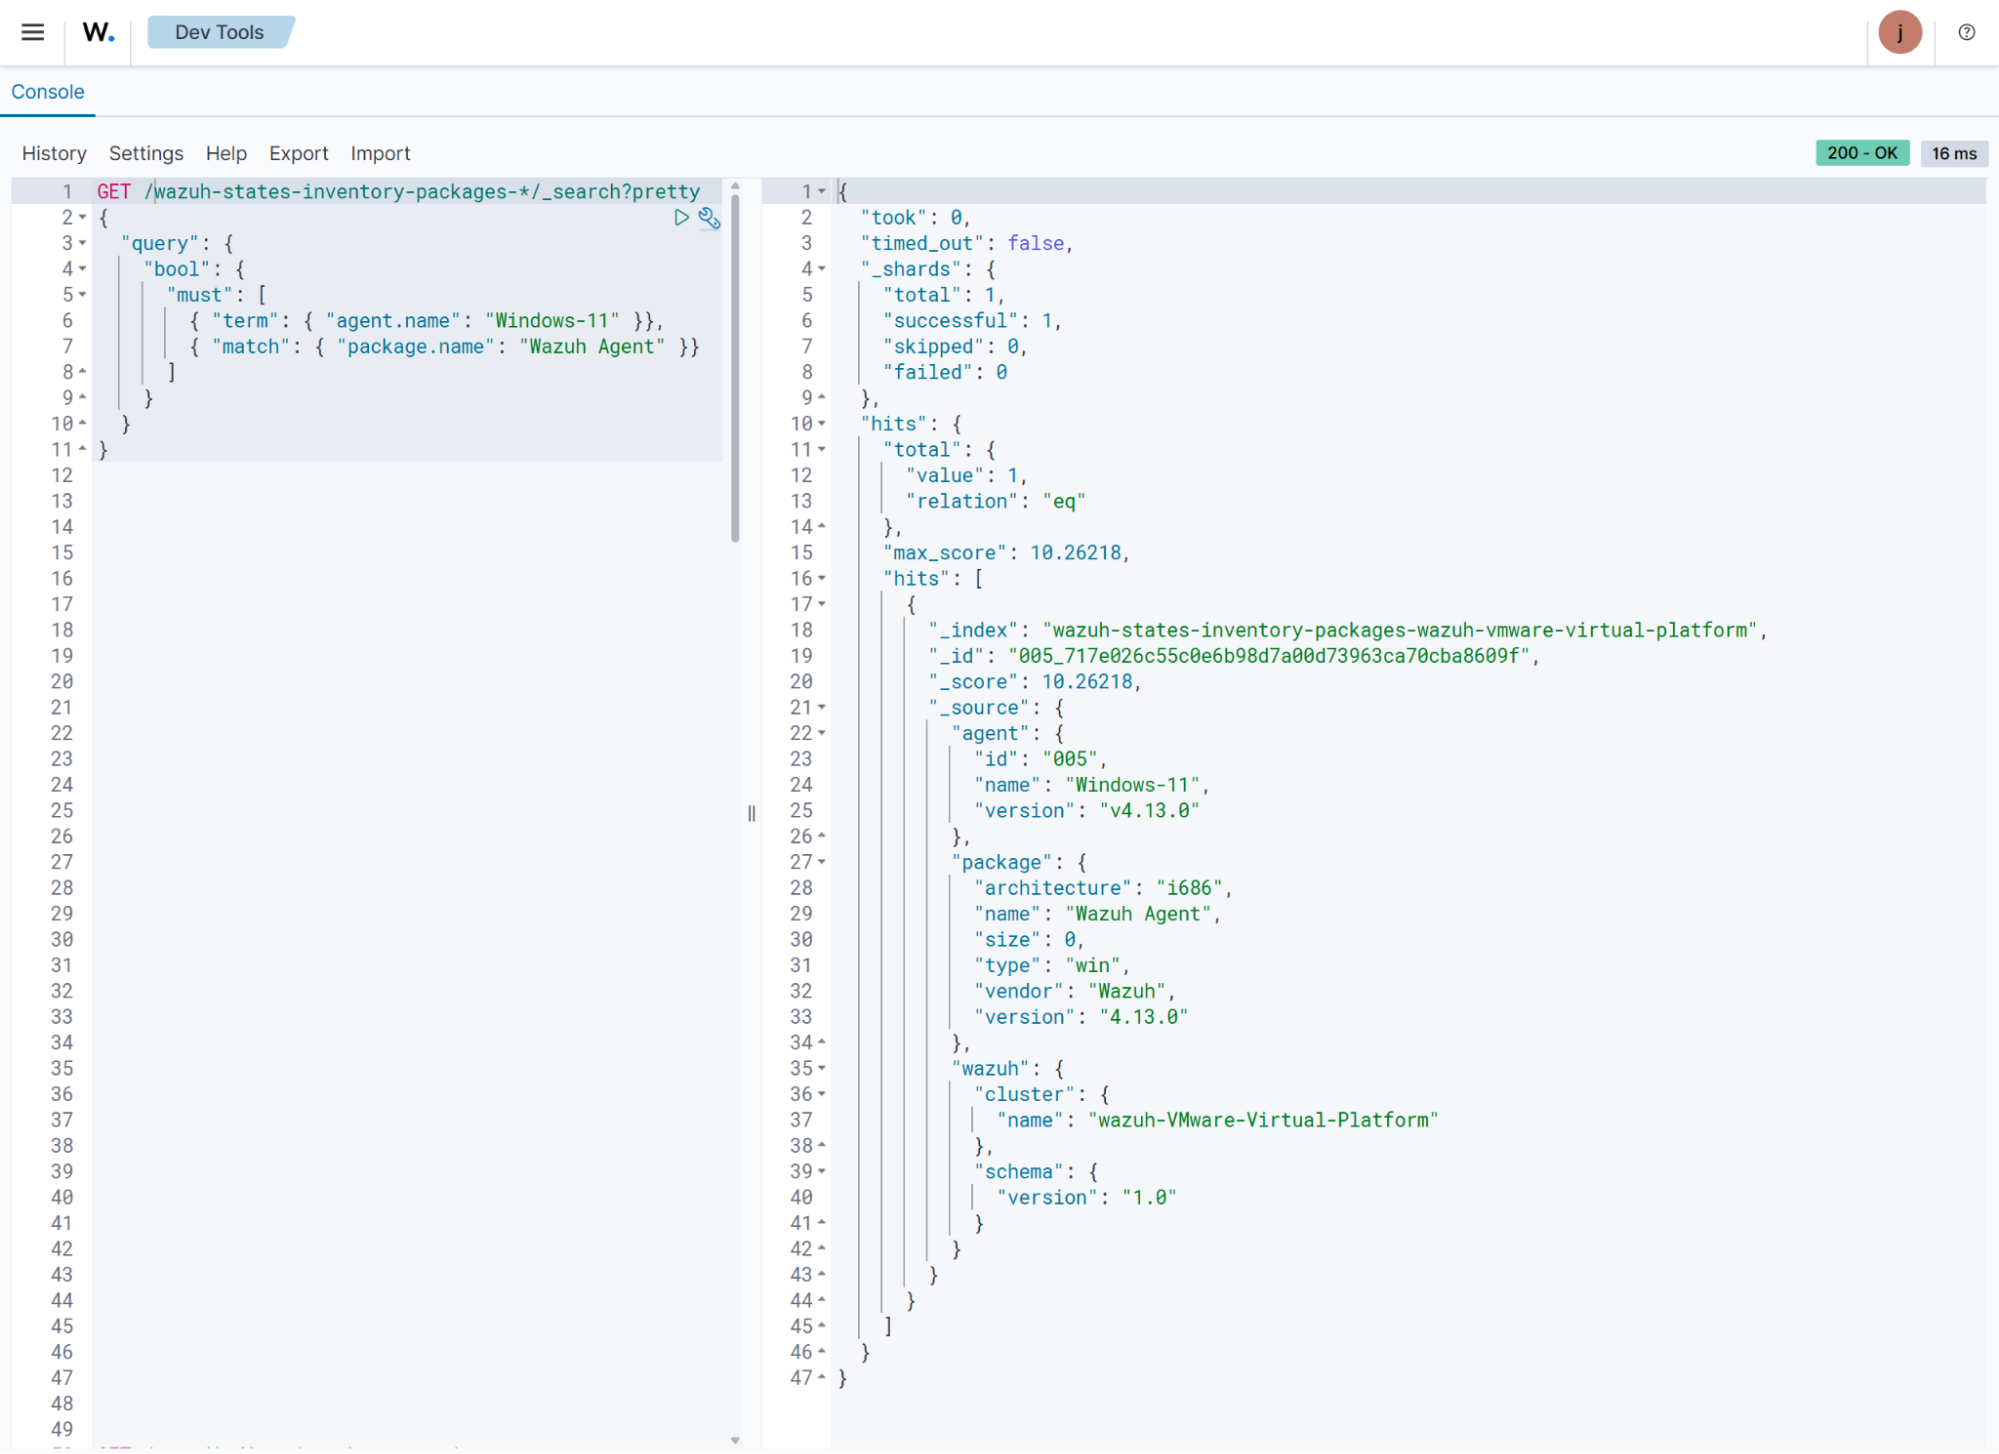
Task: Click the Export button
Action: coord(298,153)
